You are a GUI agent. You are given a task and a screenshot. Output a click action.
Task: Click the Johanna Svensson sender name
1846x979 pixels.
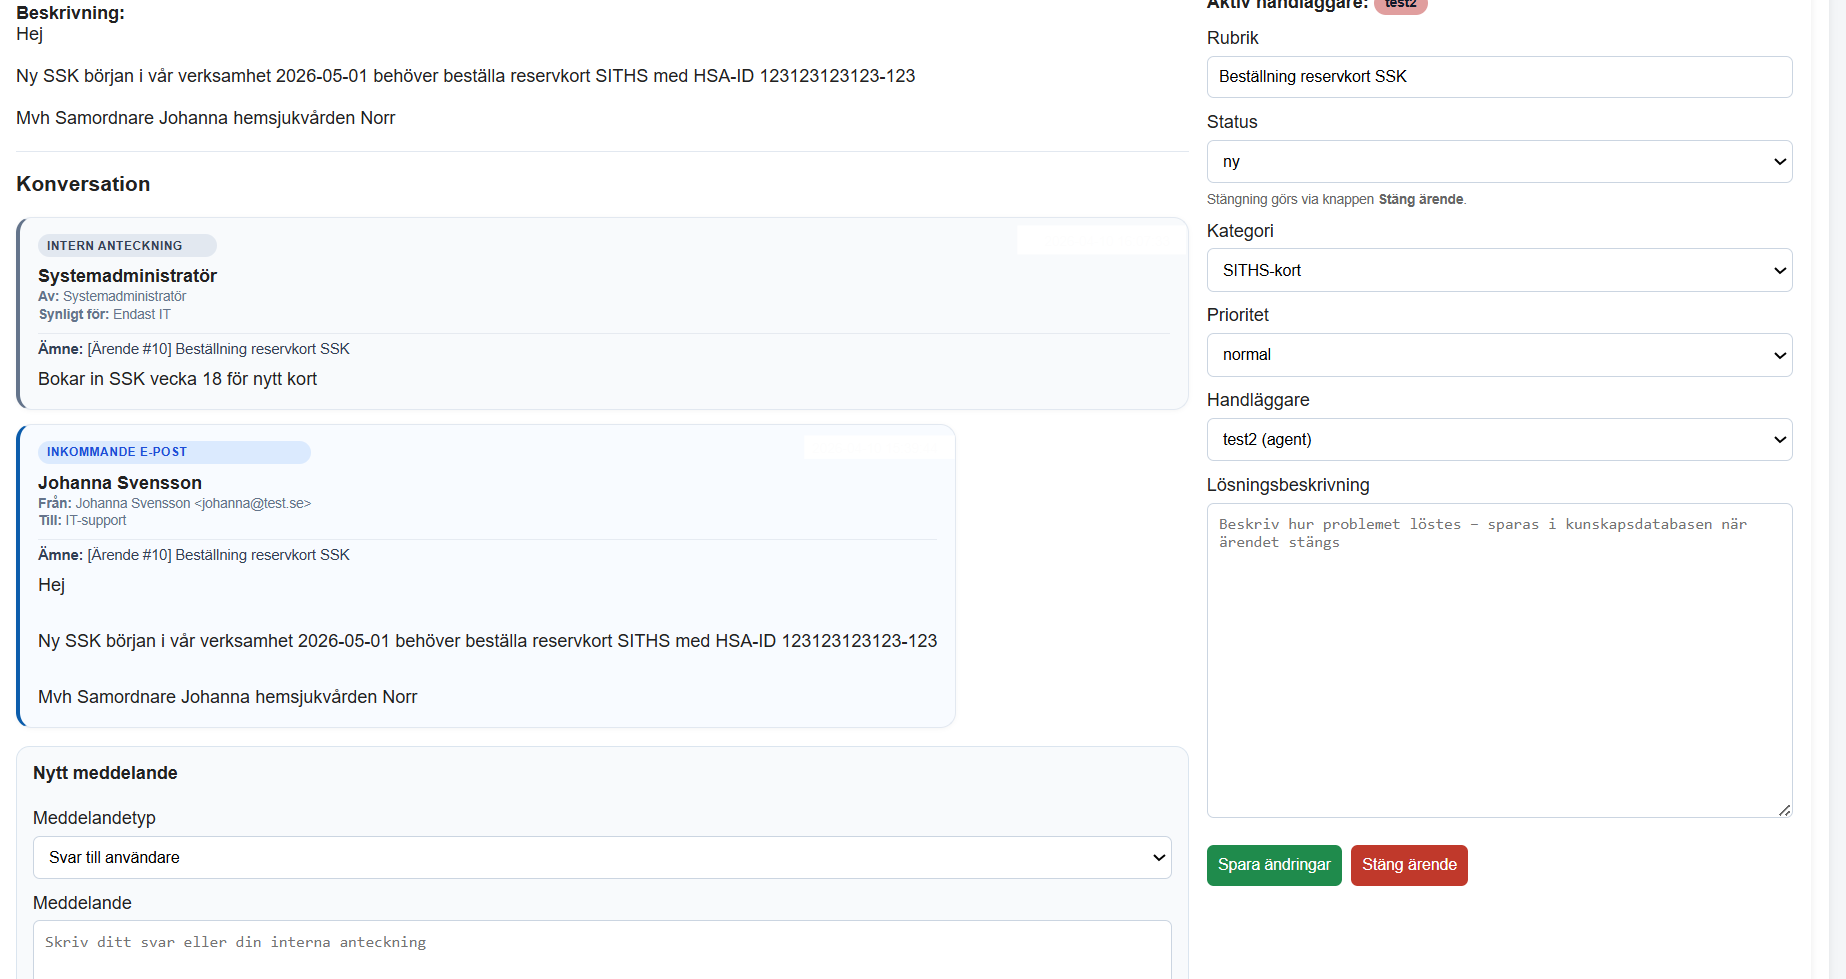coord(120,483)
